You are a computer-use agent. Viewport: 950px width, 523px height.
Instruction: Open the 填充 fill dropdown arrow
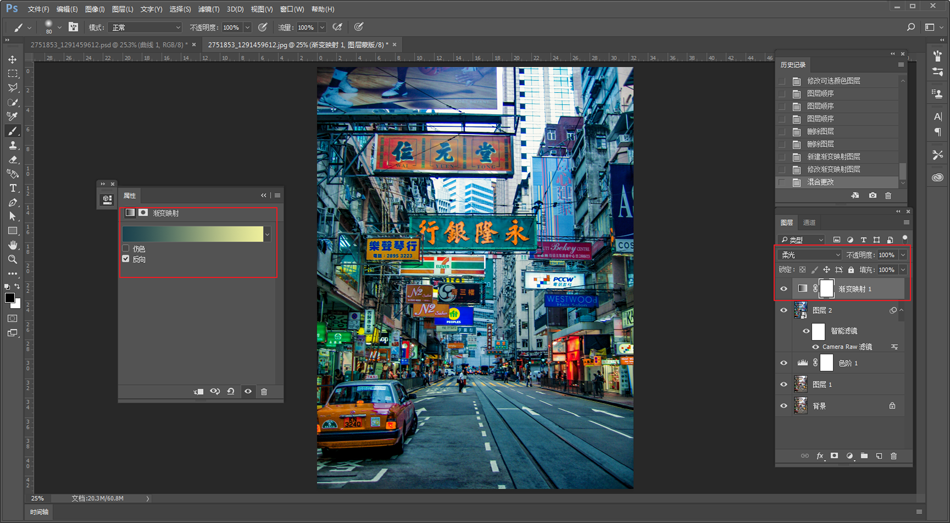click(x=903, y=270)
